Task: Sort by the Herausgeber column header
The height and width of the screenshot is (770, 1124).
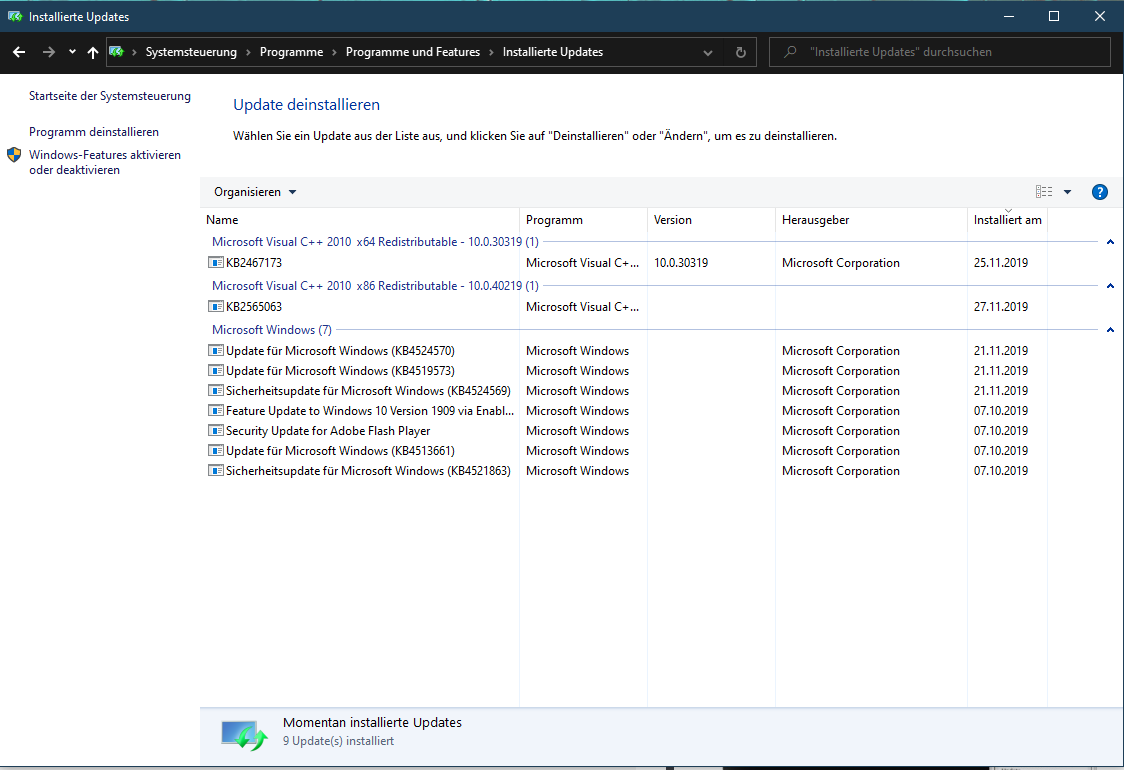Action: pos(871,220)
